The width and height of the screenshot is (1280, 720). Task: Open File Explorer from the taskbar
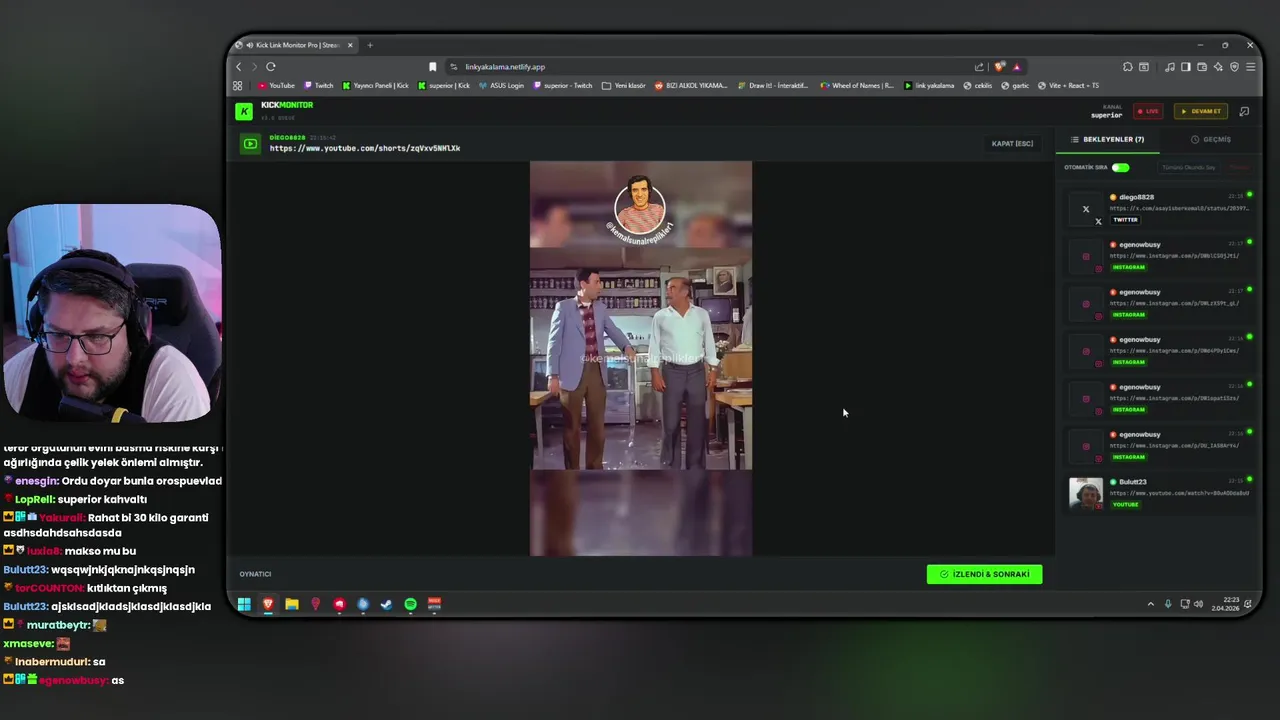pyautogui.click(x=292, y=604)
